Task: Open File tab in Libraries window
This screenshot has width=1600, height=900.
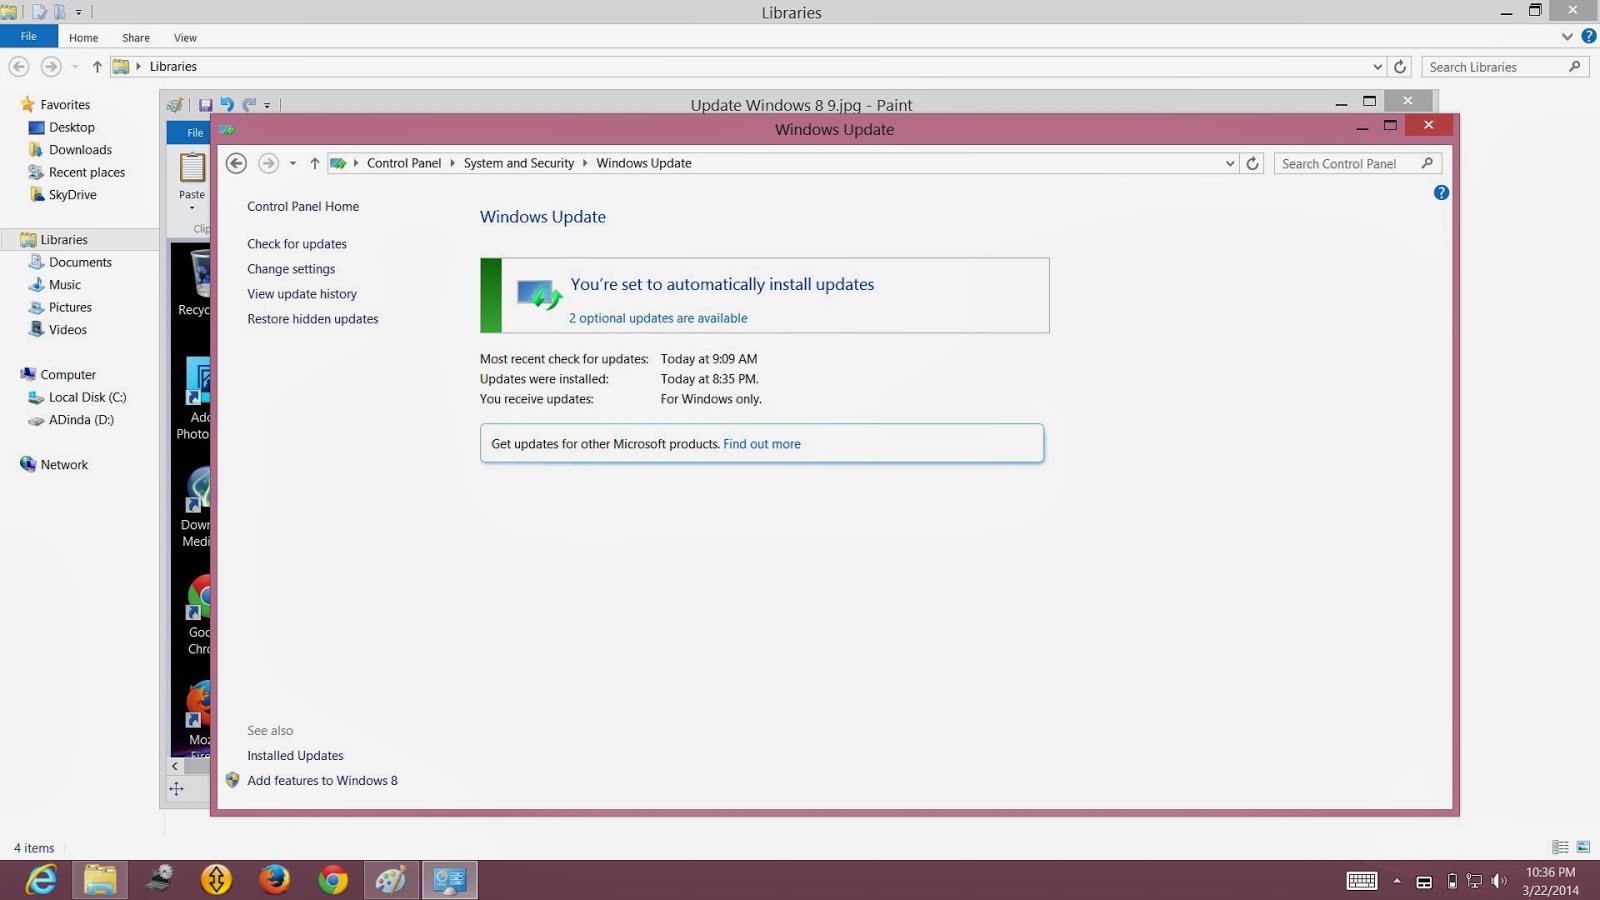Action: click(29, 37)
